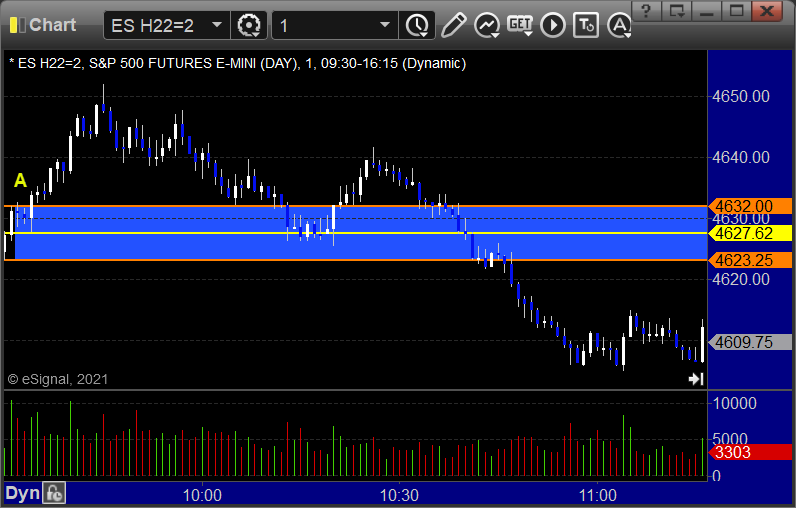This screenshot has height=508, width=796.
Task: Click the orange 4632.00 price label
Action: coord(750,206)
